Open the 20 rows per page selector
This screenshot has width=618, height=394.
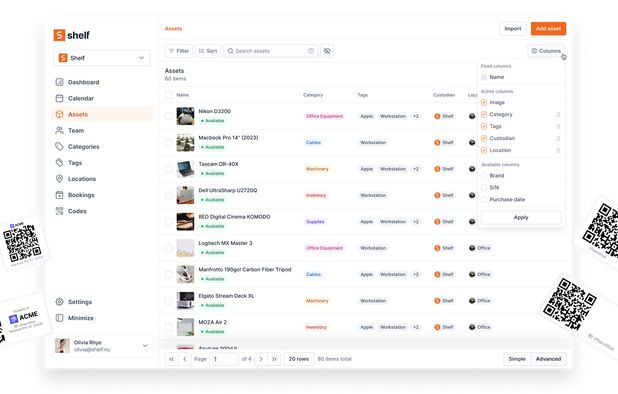point(298,359)
